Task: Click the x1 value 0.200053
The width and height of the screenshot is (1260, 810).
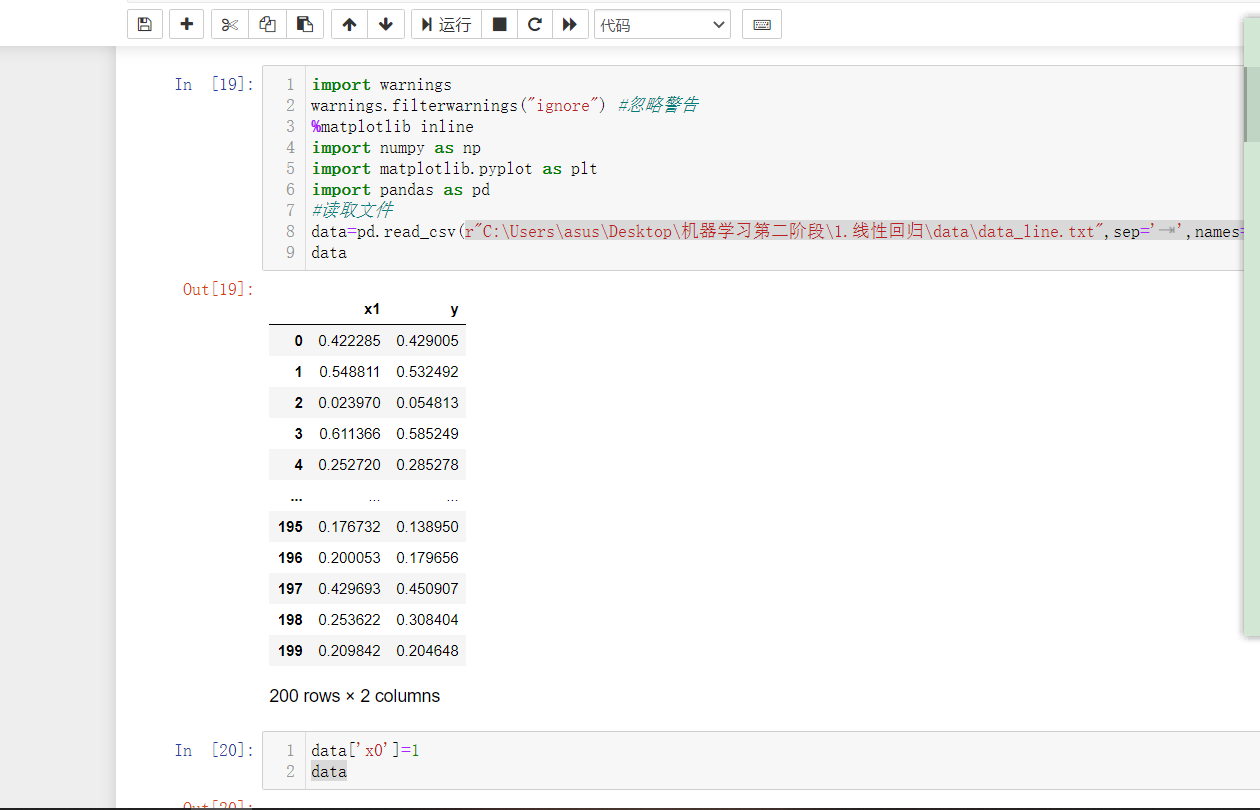Action: click(x=349, y=558)
